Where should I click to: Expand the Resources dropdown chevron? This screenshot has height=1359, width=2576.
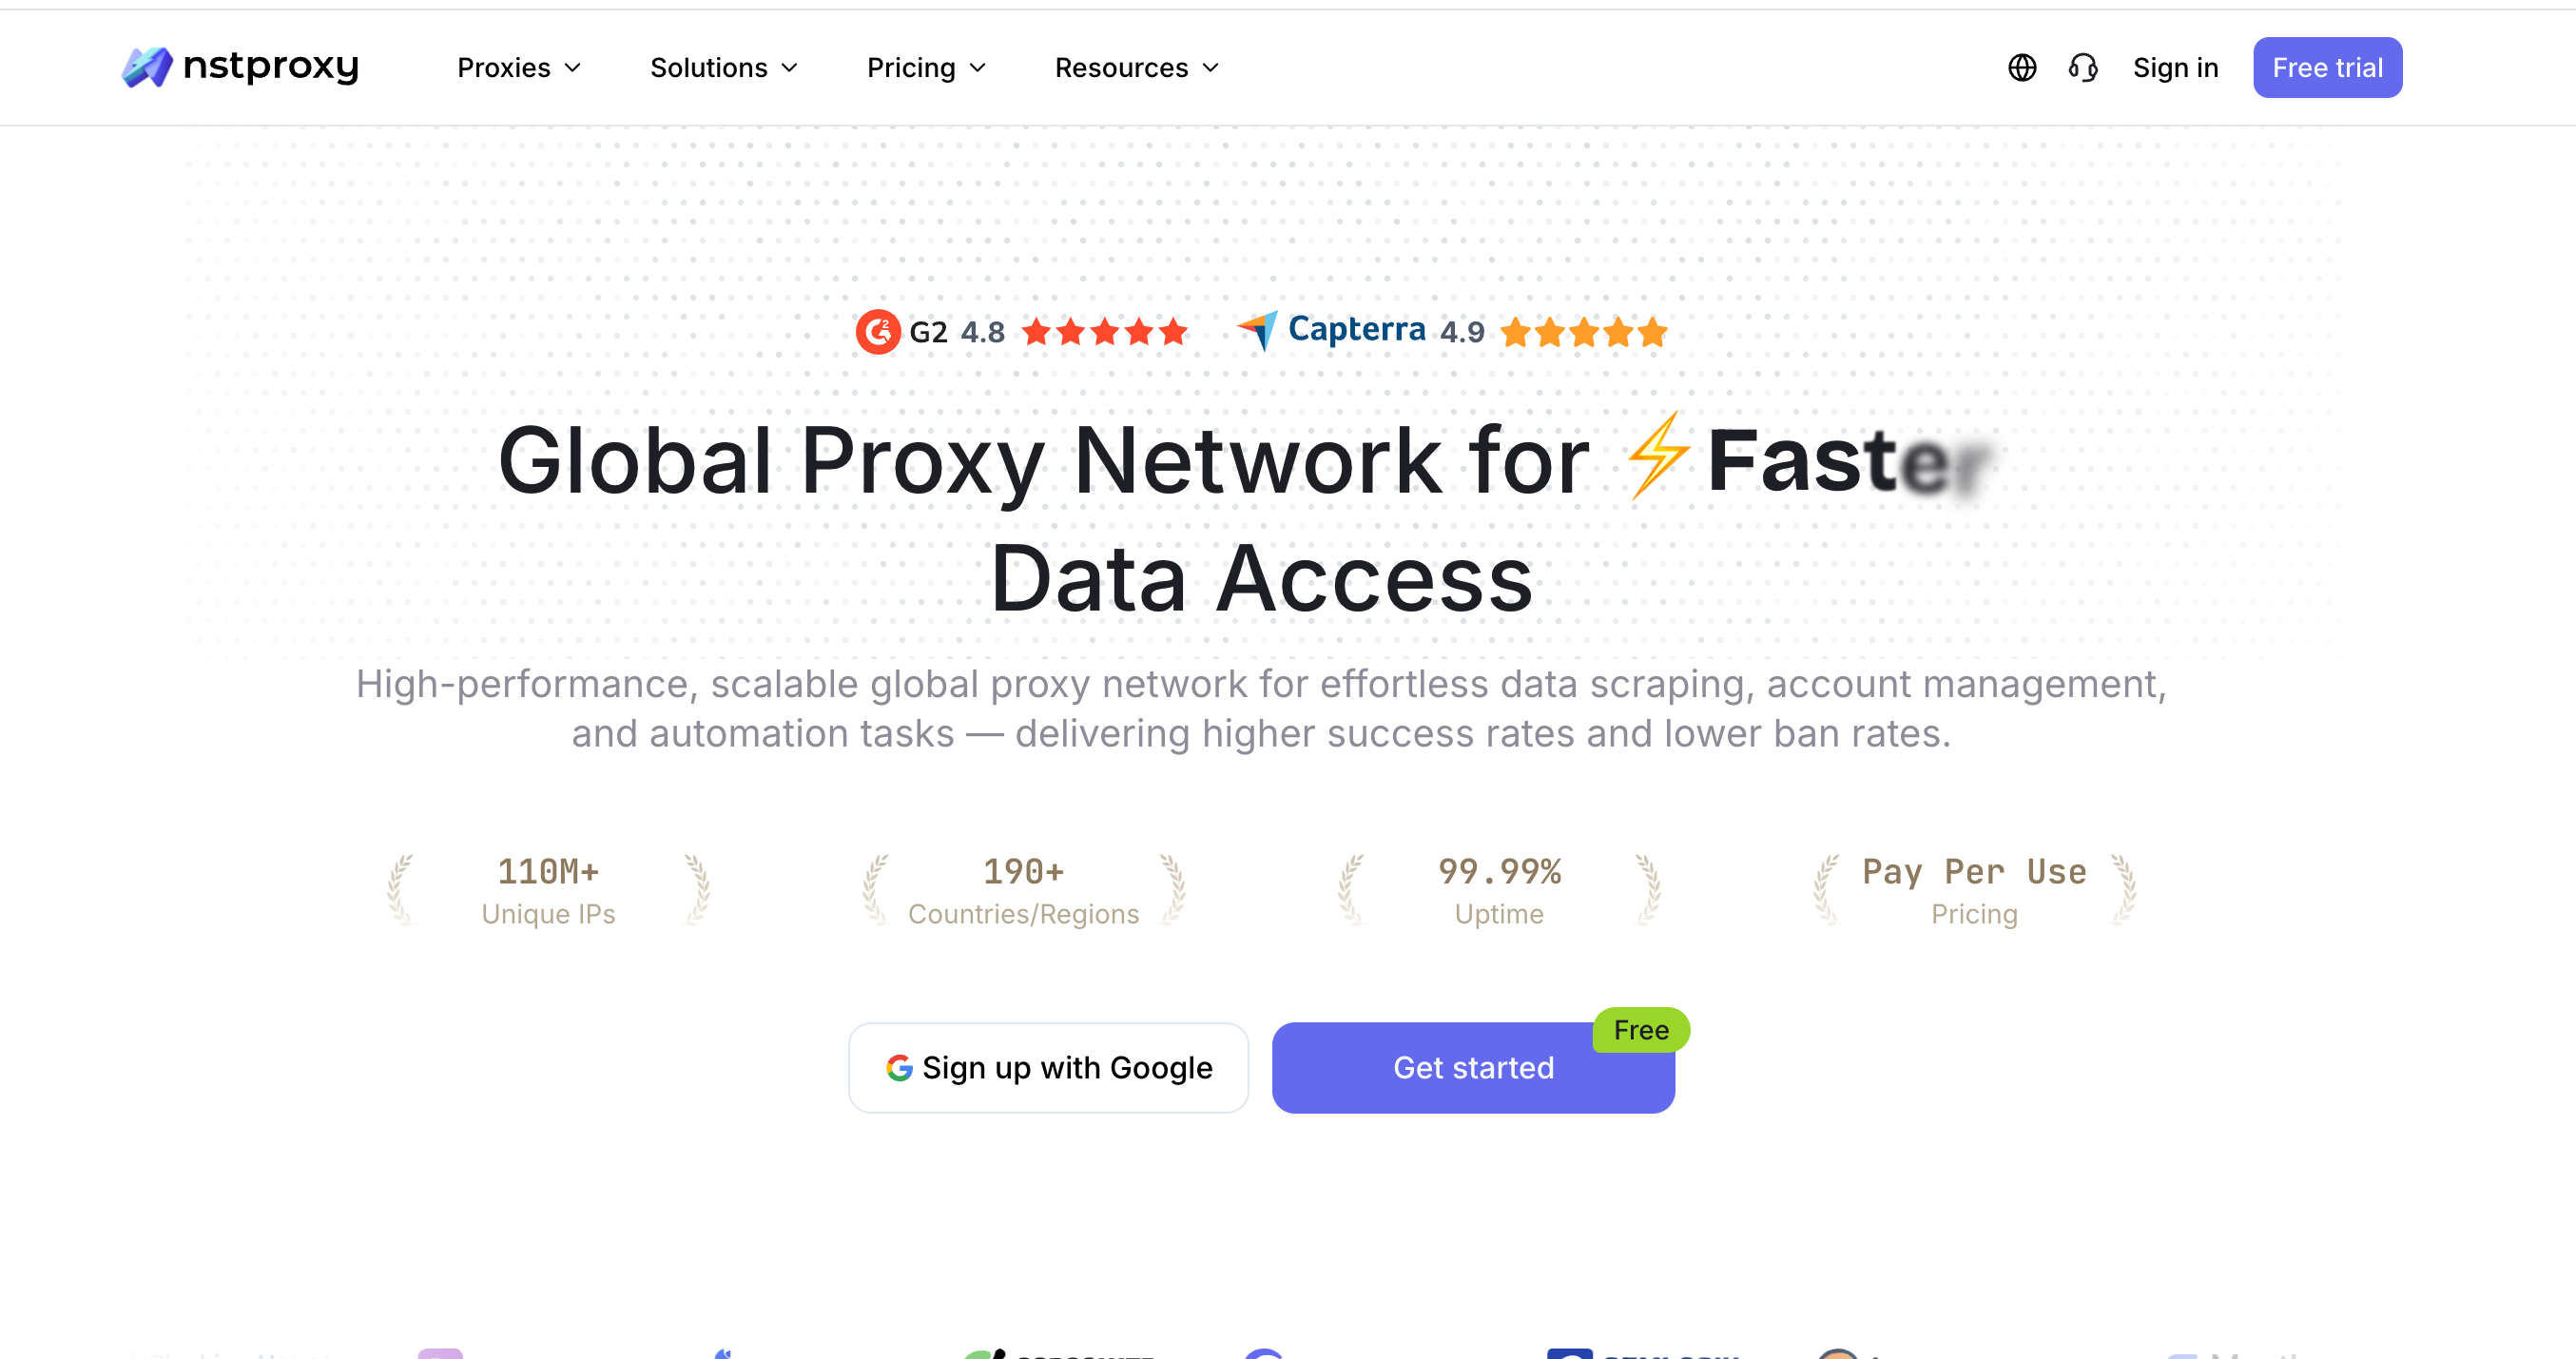(1211, 68)
